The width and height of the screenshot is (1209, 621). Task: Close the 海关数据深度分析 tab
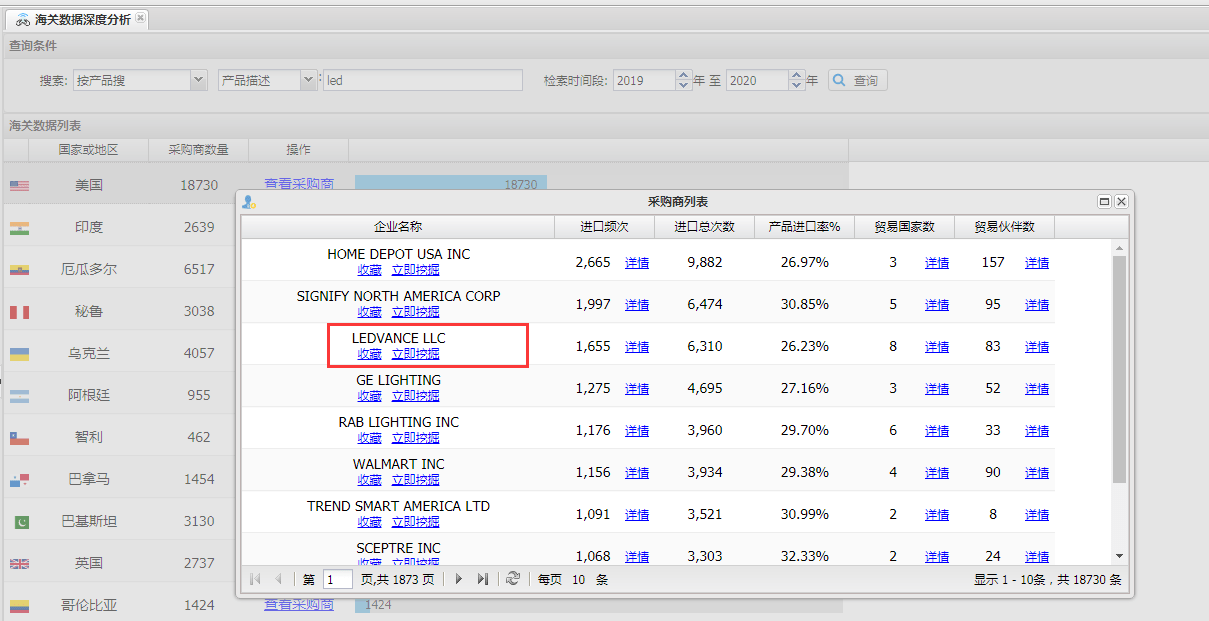coord(140,19)
